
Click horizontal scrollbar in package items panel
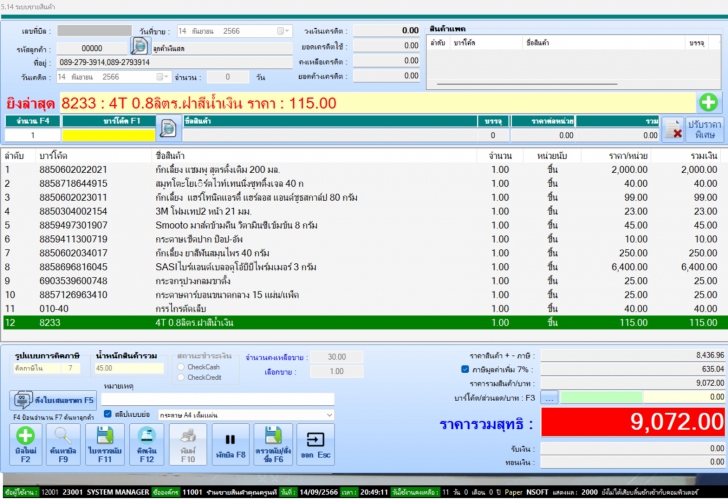click(x=527, y=84)
